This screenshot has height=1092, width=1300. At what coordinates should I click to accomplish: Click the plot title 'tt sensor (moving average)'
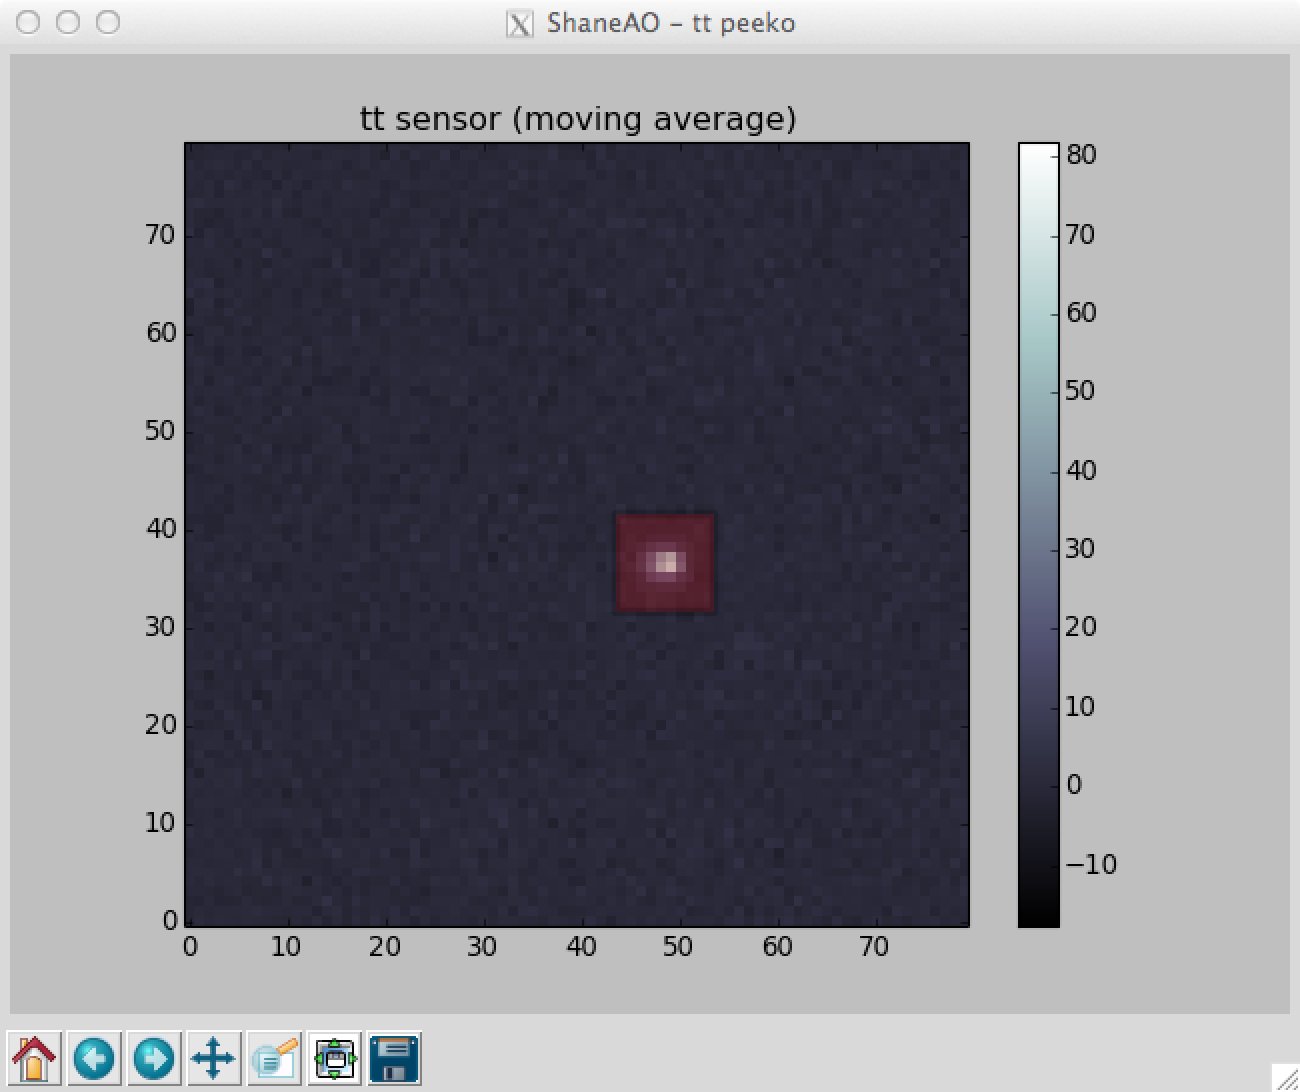tap(578, 119)
